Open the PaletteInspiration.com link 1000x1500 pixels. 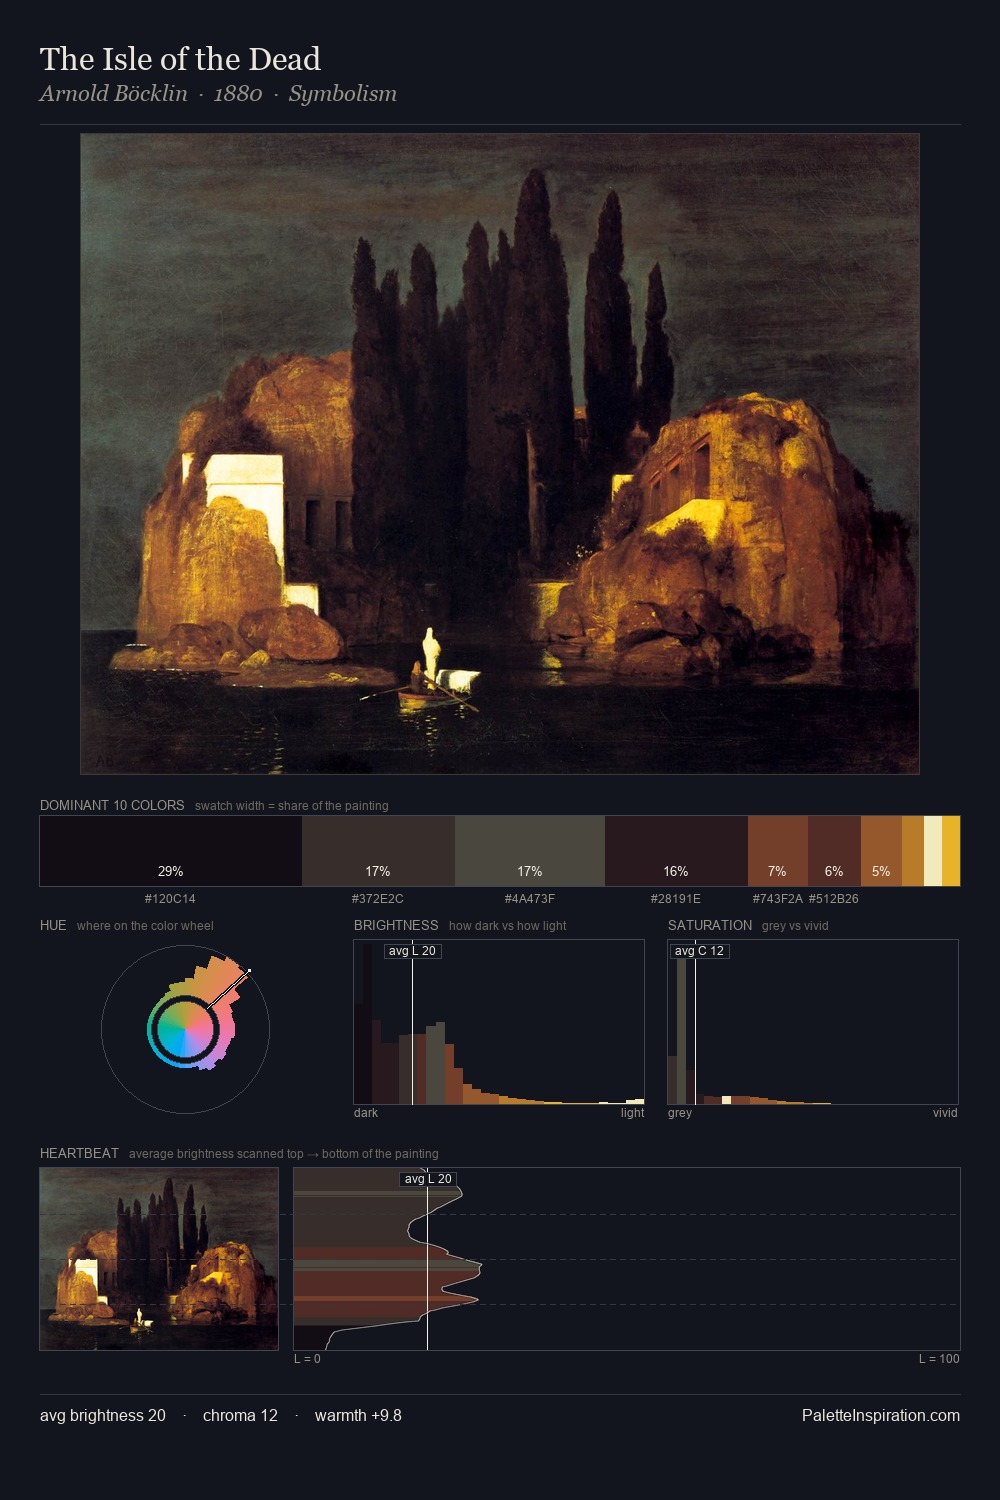click(x=881, y=1415)
